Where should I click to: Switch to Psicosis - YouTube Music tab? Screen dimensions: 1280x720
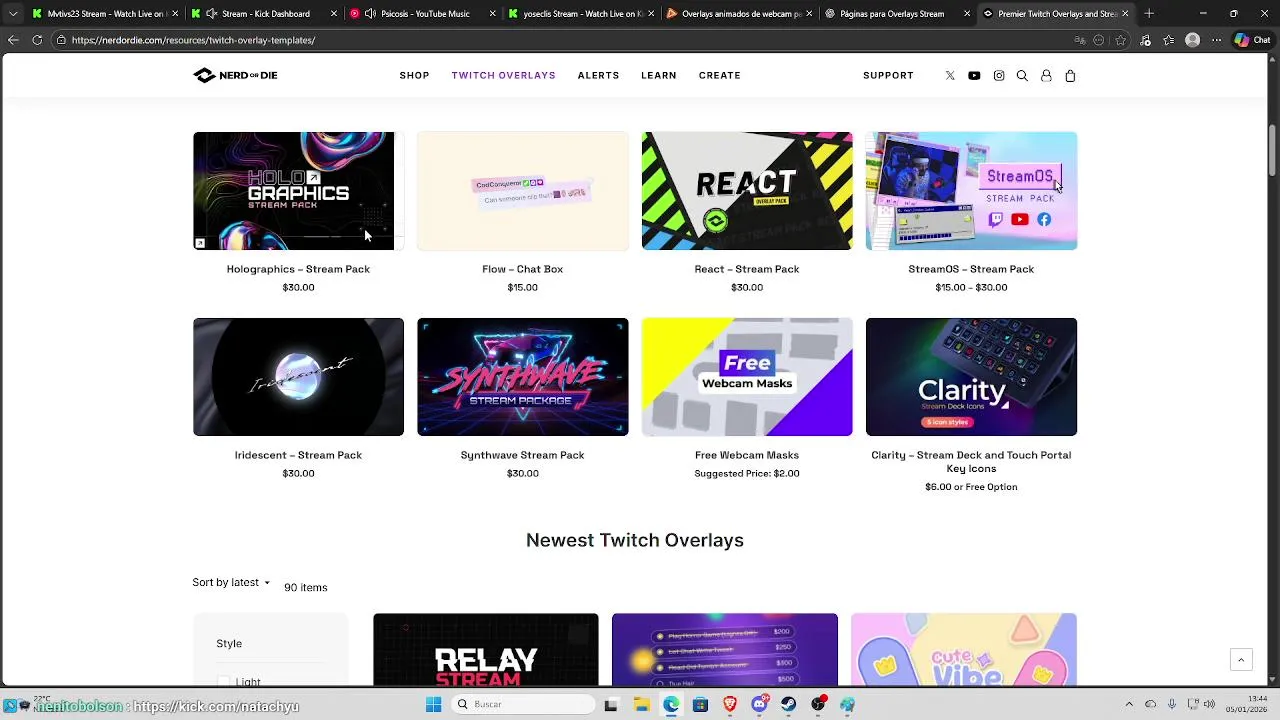tap(425, 14)
